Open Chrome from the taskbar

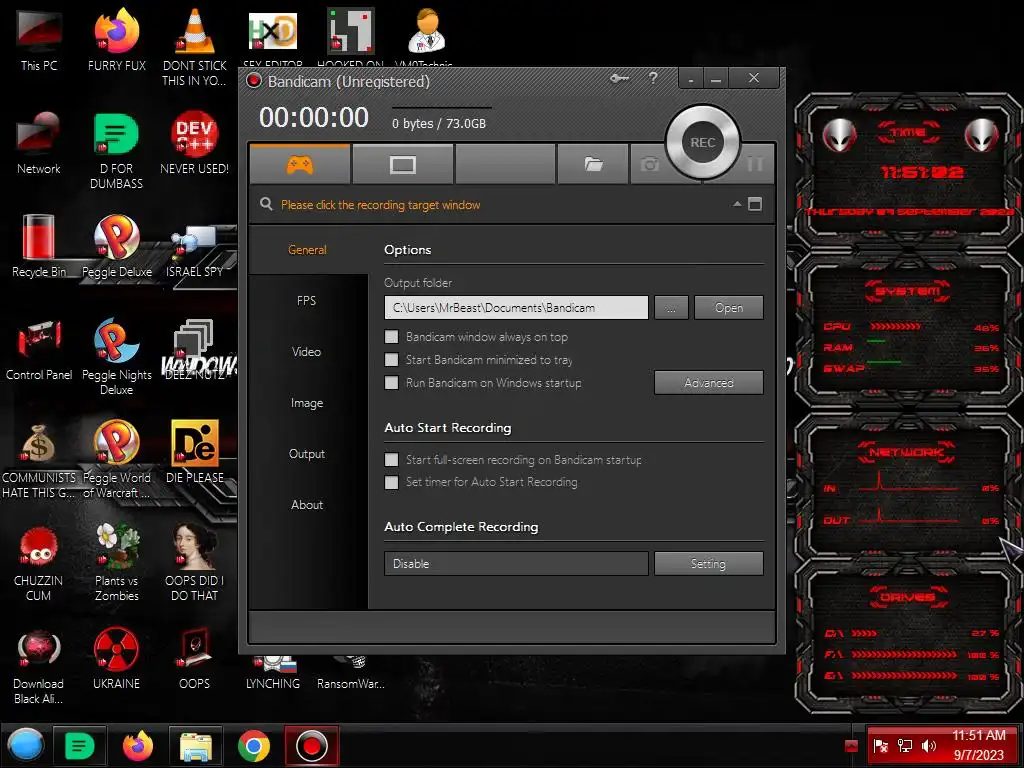pyautogui.click(x=253, y=746)
